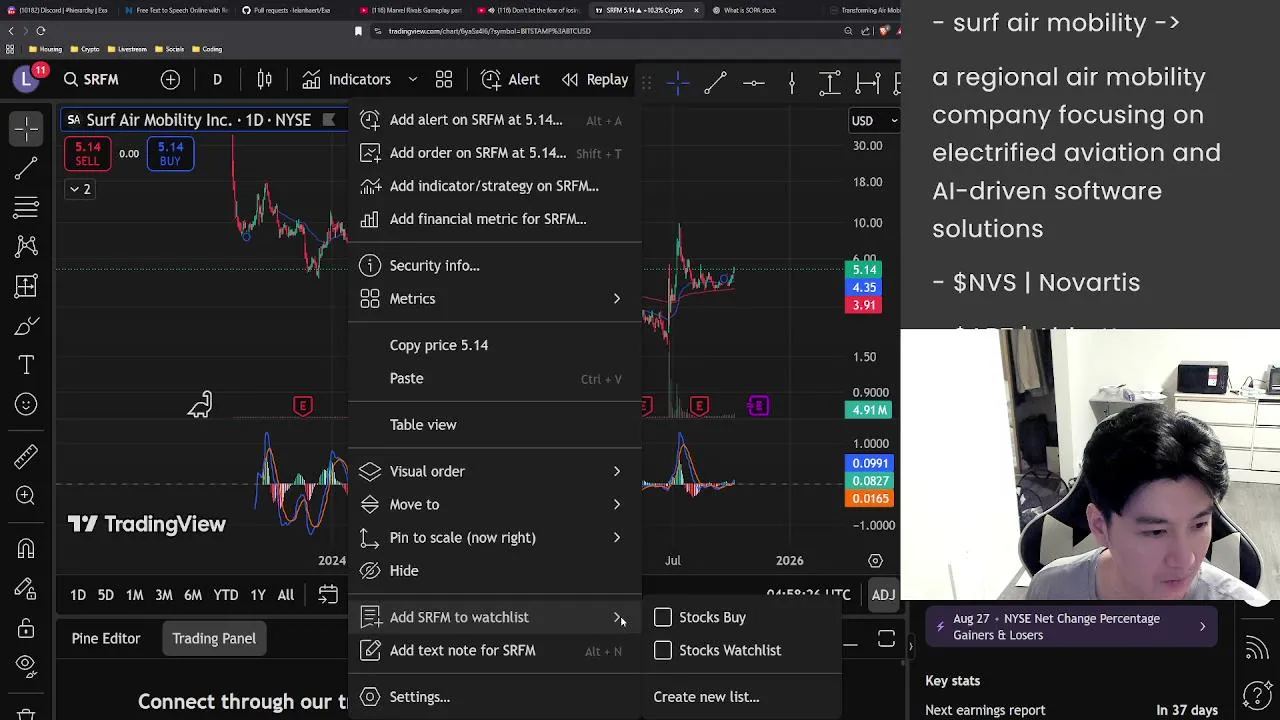The width and height of the screenshot is (1280, 720).
Task: Set chart range to 1D
Action: tap(78, 595)
